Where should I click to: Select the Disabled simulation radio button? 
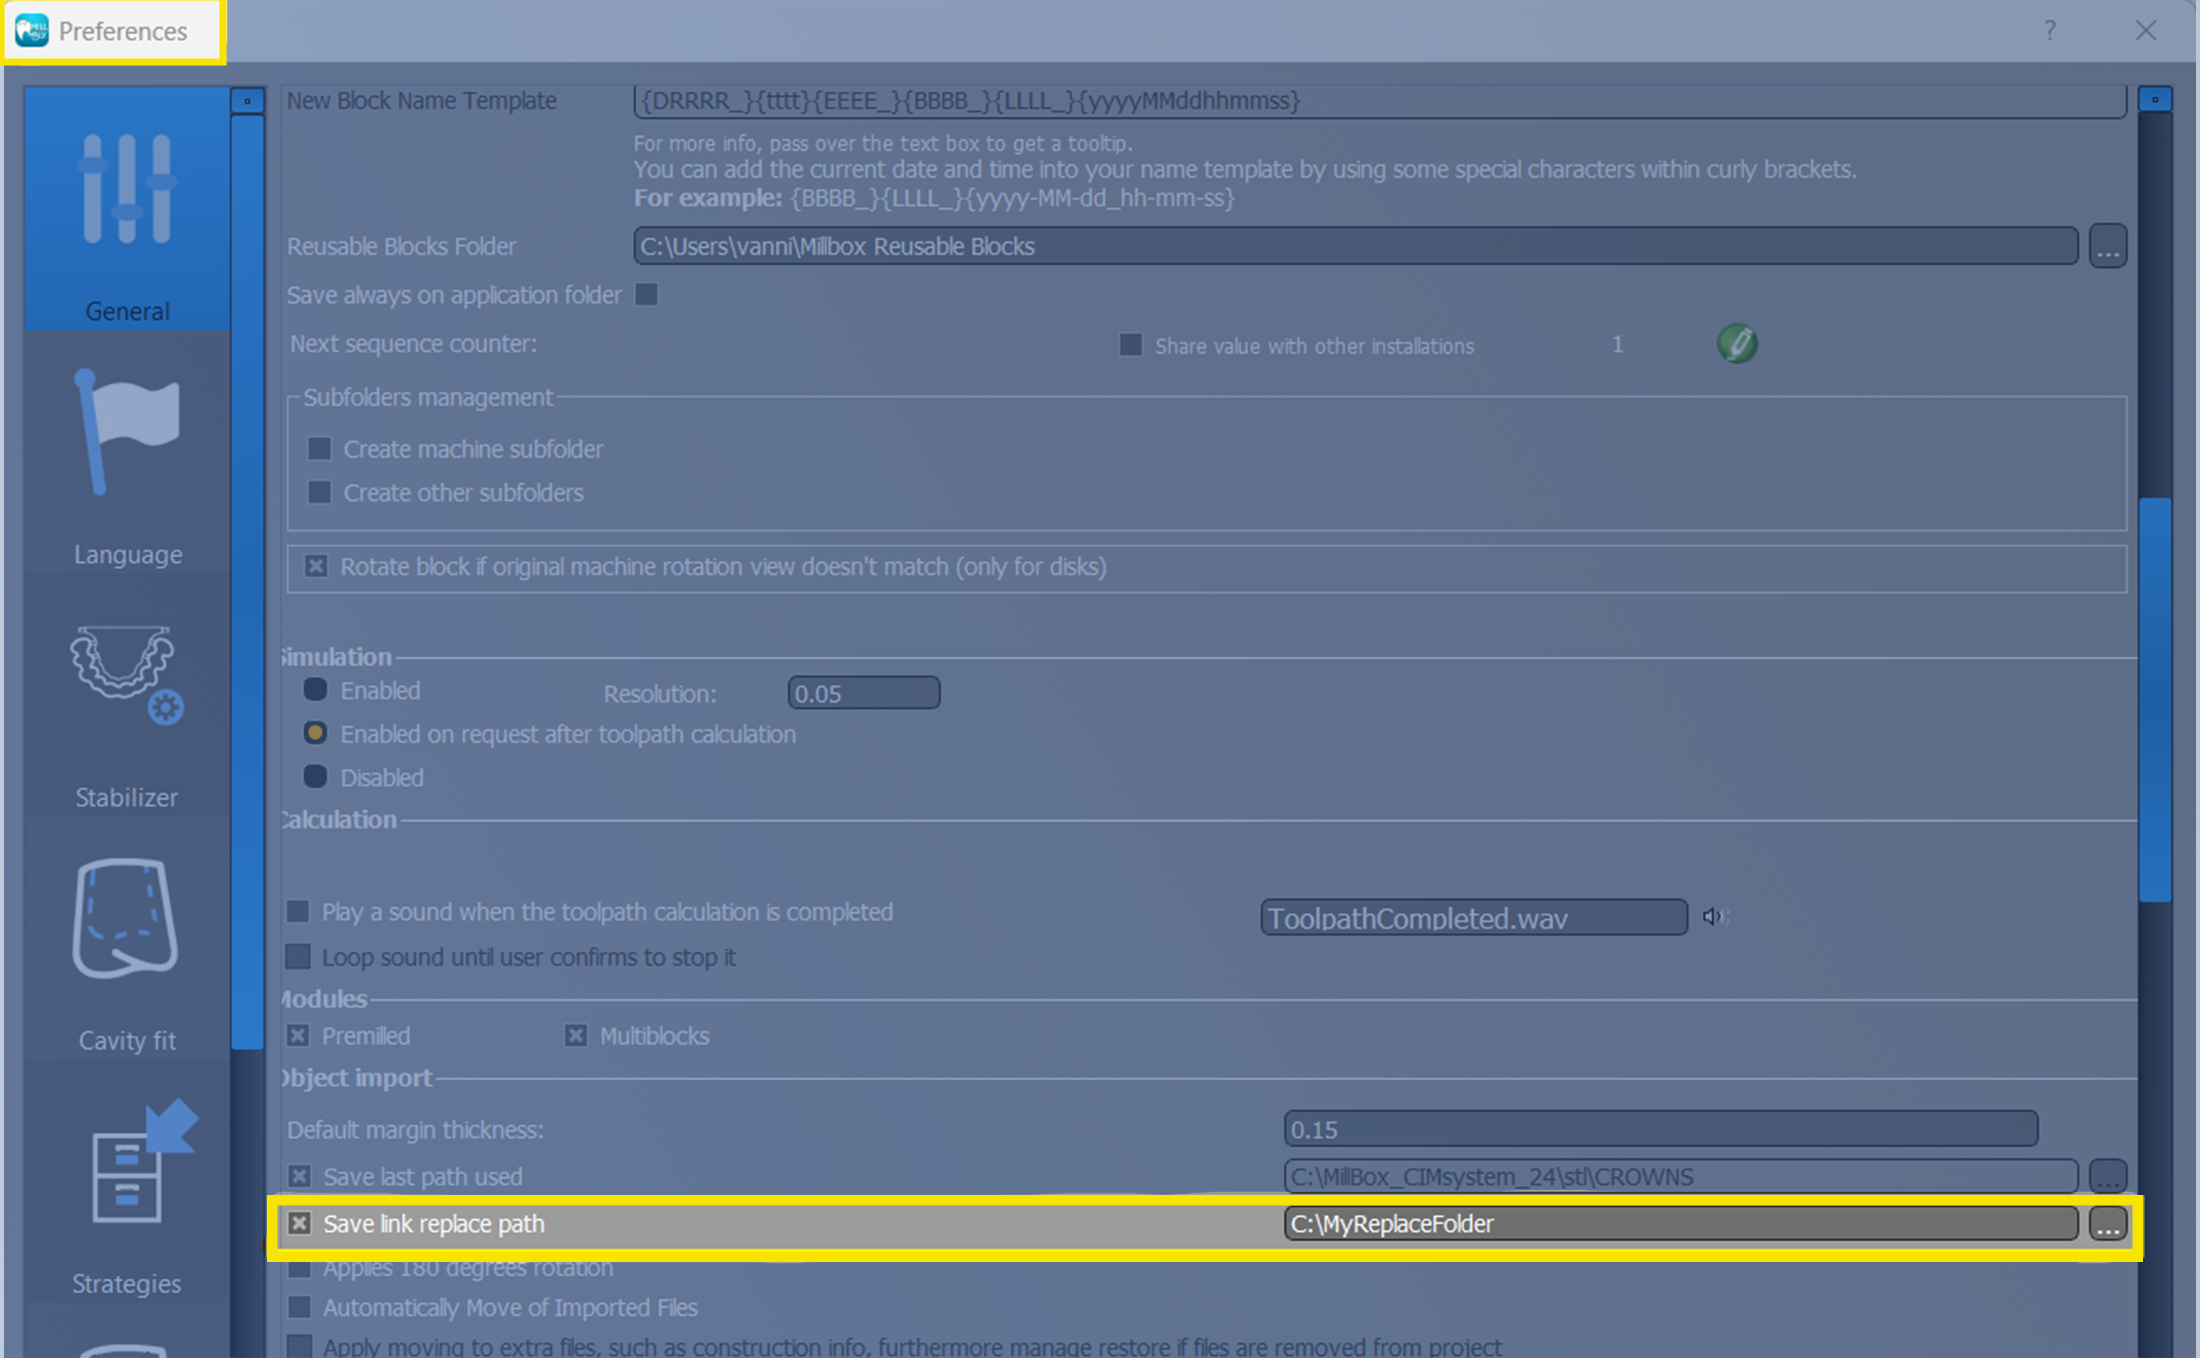[x=315, y=777]
